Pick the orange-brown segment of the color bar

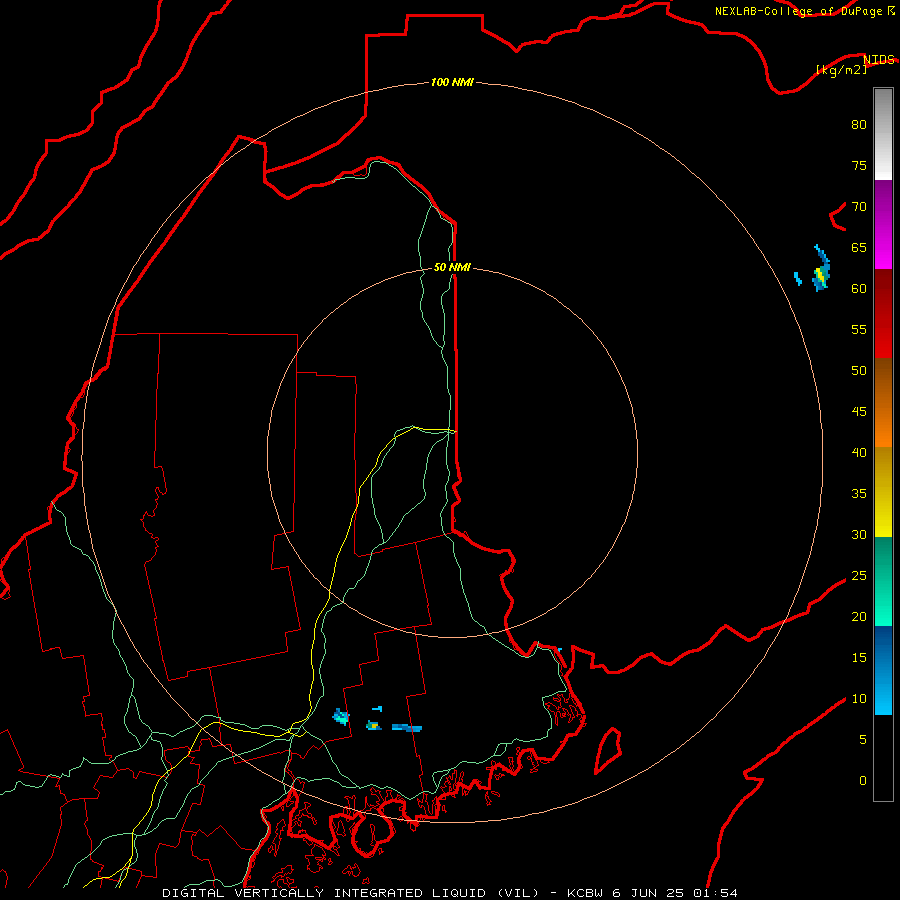pos(883,402)
